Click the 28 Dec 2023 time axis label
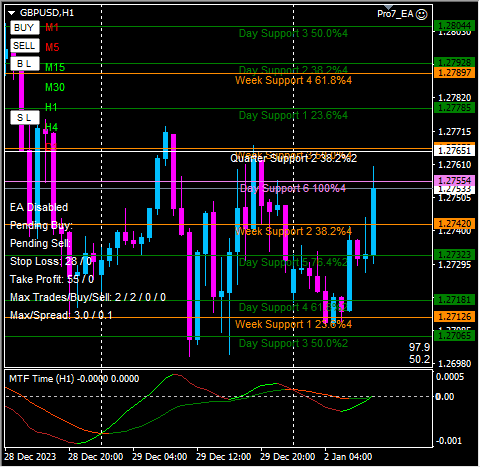This screenshot has width=480, height=468. [30, 457]
